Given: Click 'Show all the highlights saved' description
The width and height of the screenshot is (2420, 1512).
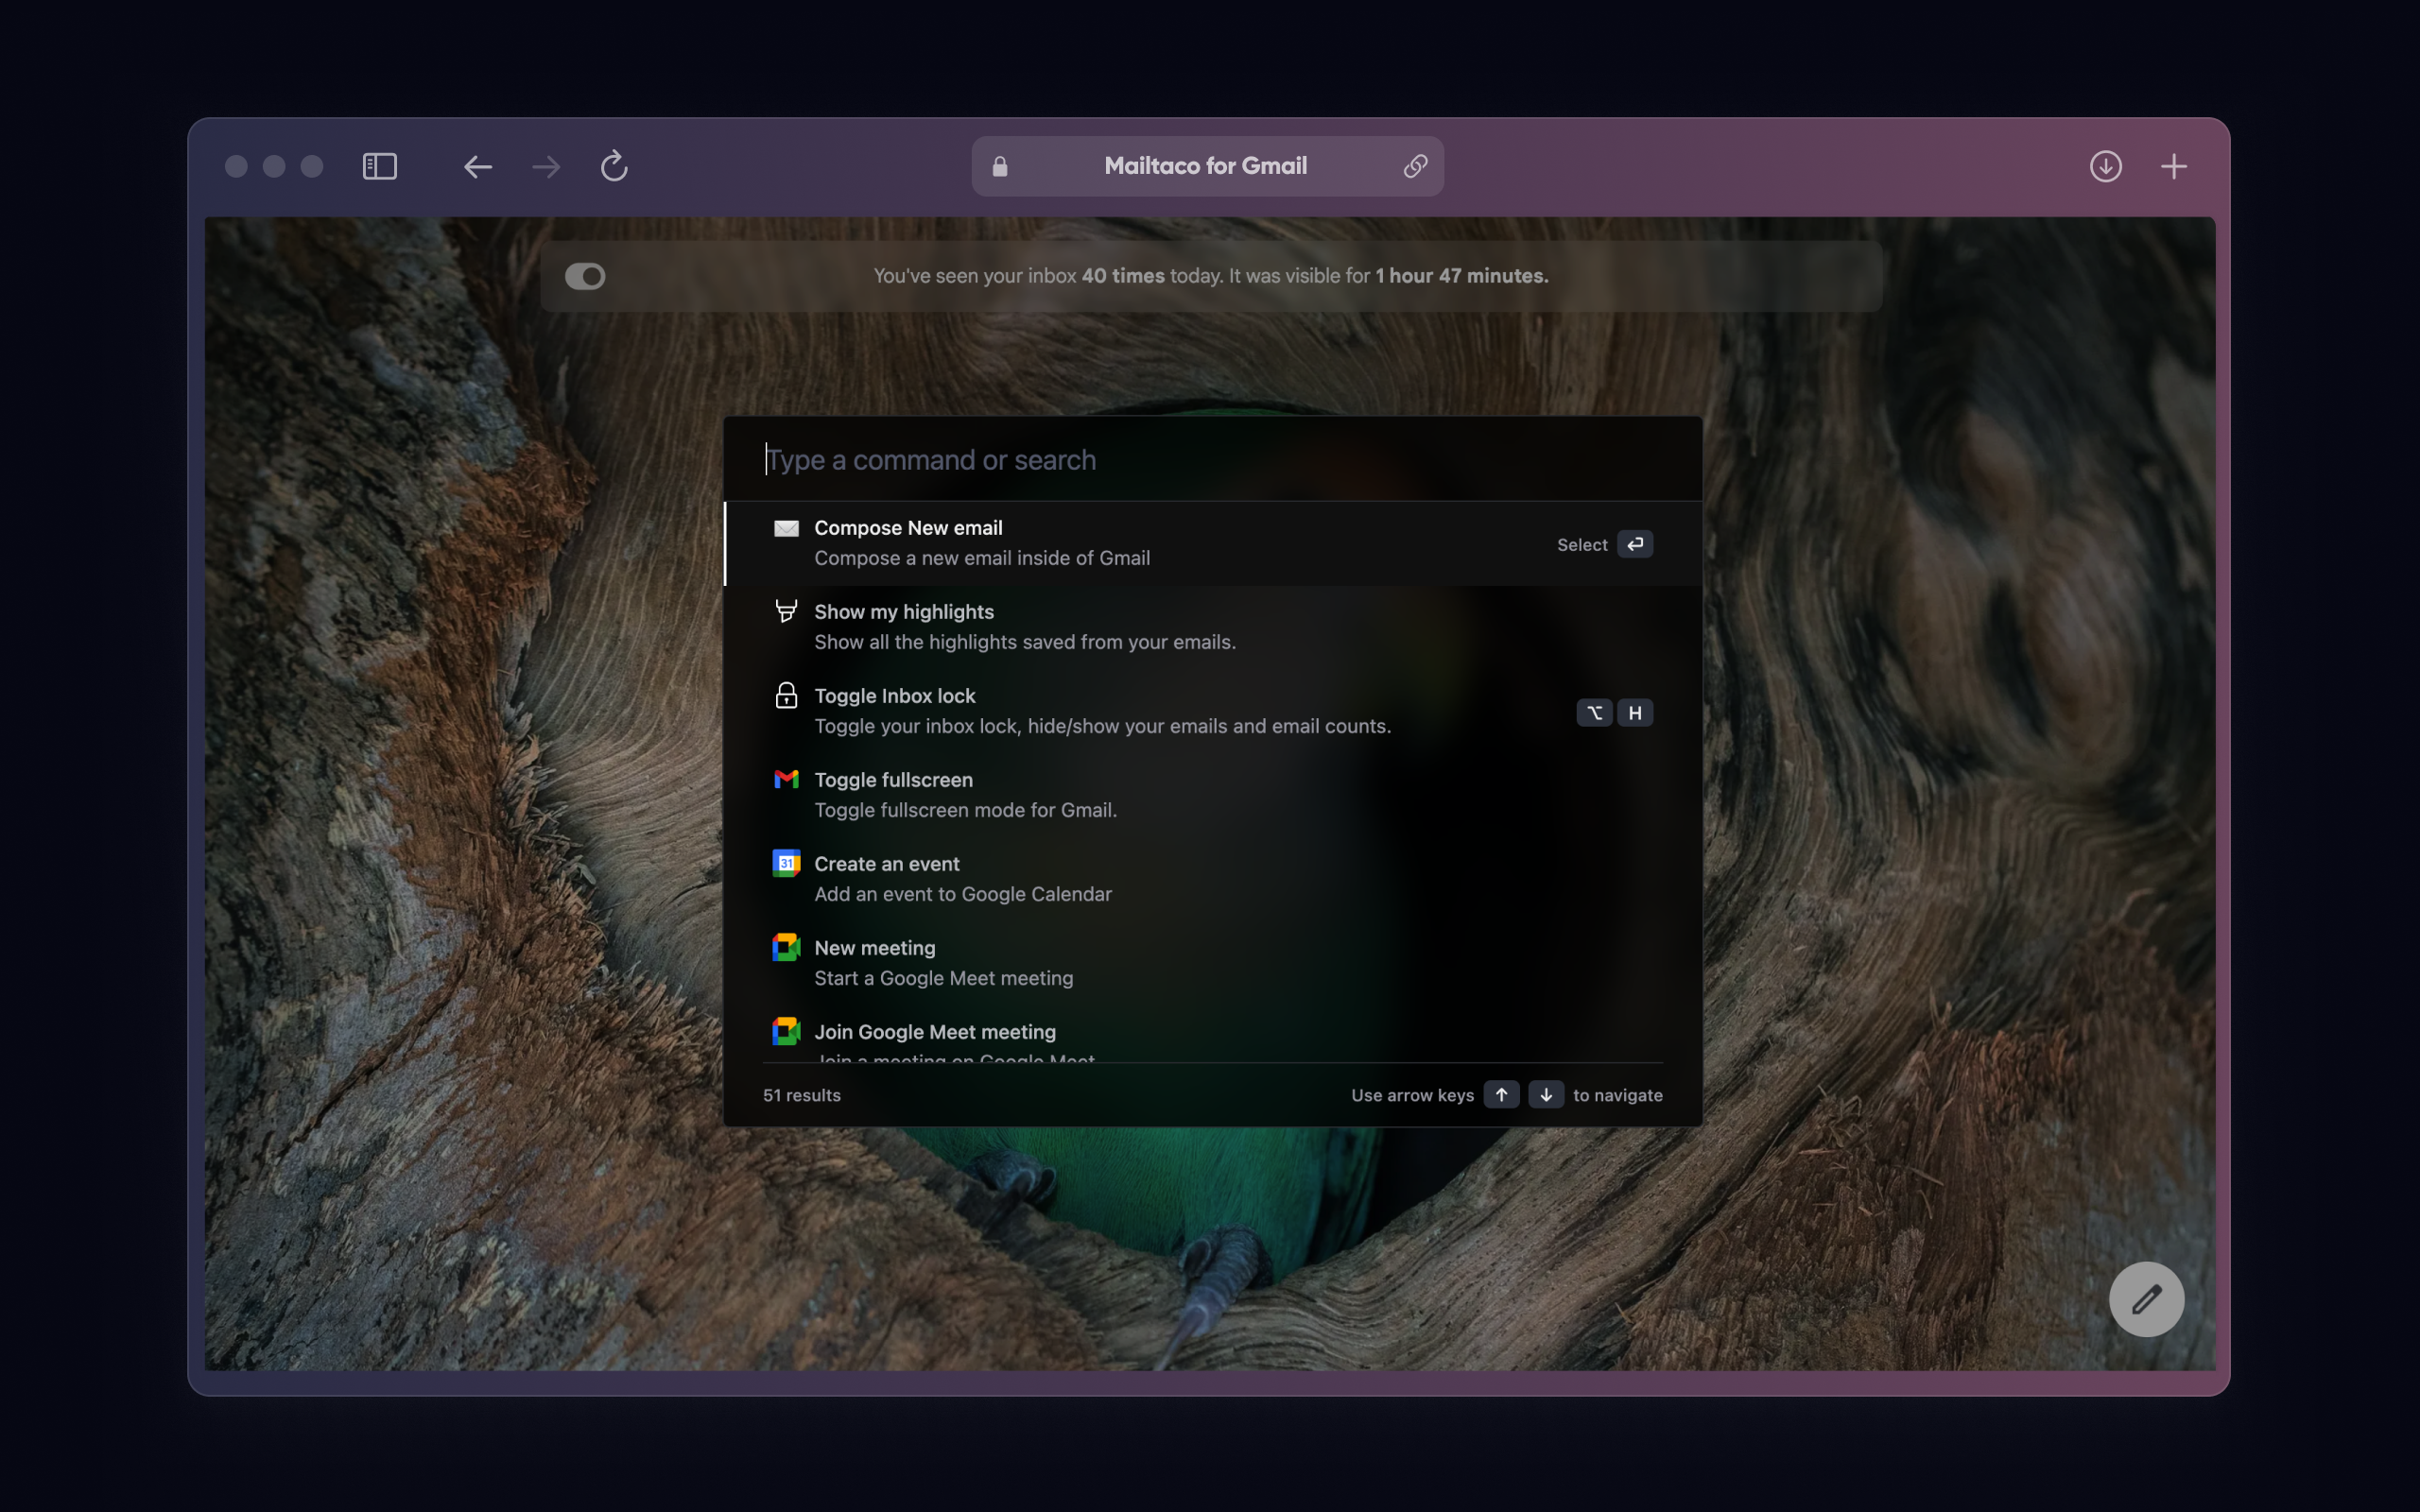Looking at the screenshot, I should click(x=1025, y=642).
